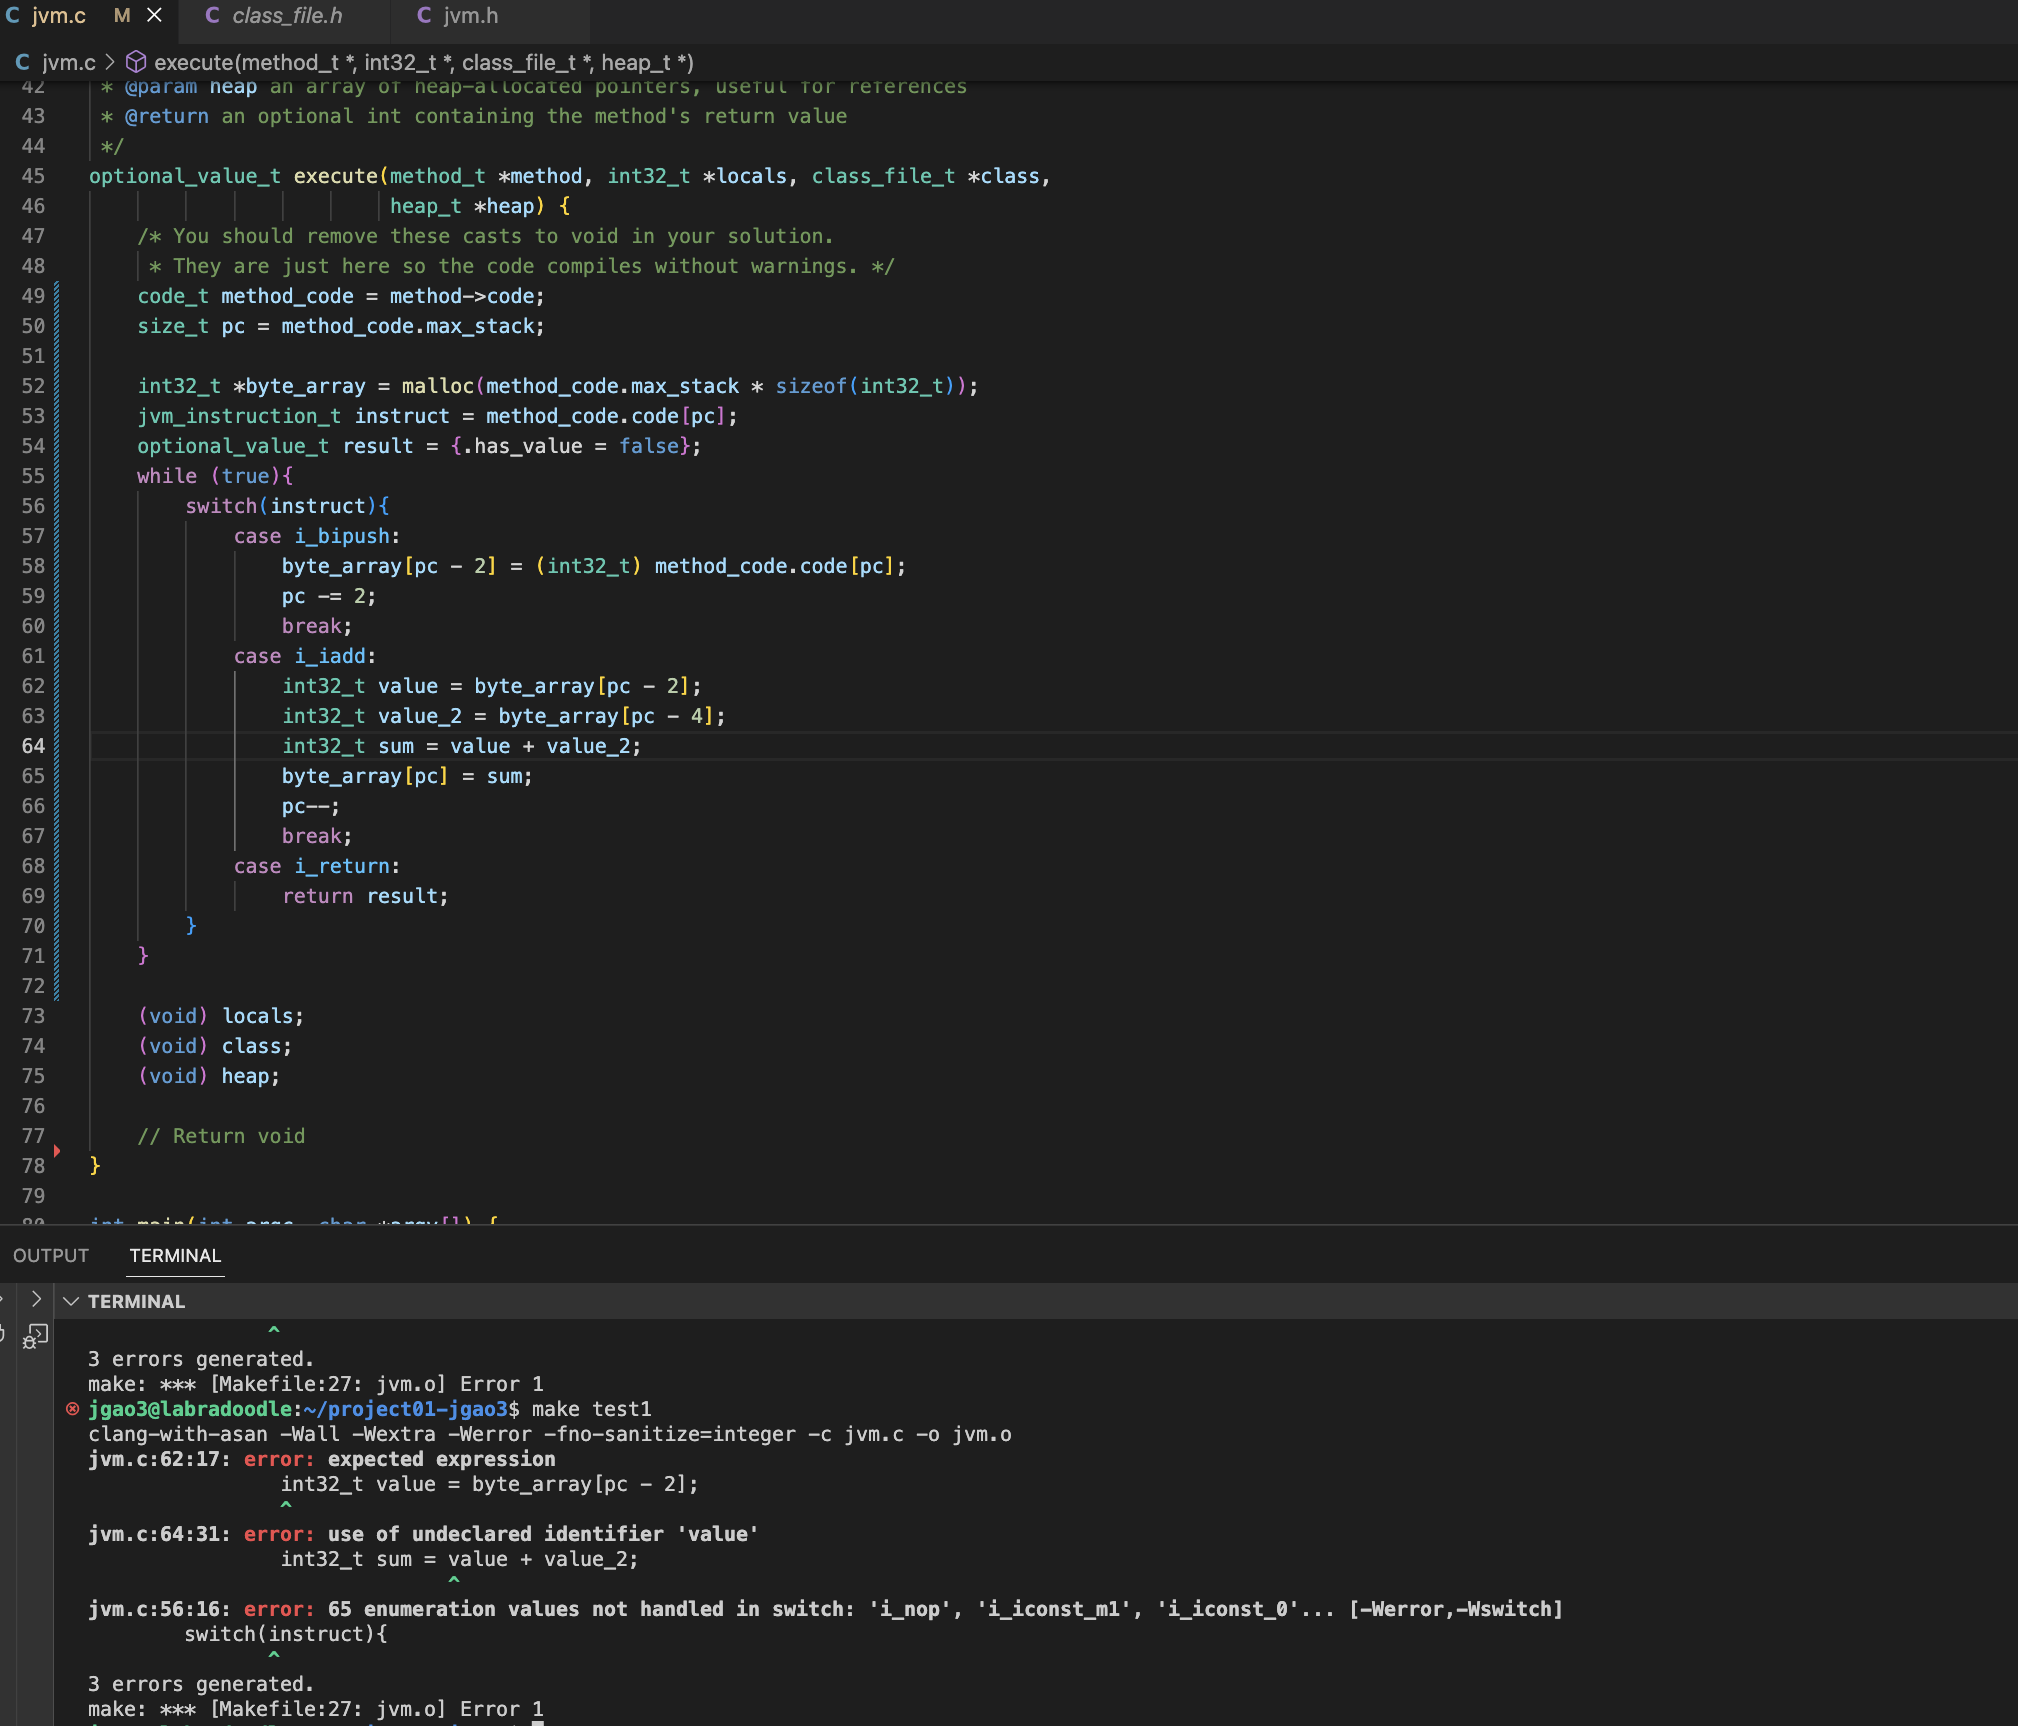Switch to the OUTPUT panel tab
This screenshot has height=1726, width=2018.
51,1255
